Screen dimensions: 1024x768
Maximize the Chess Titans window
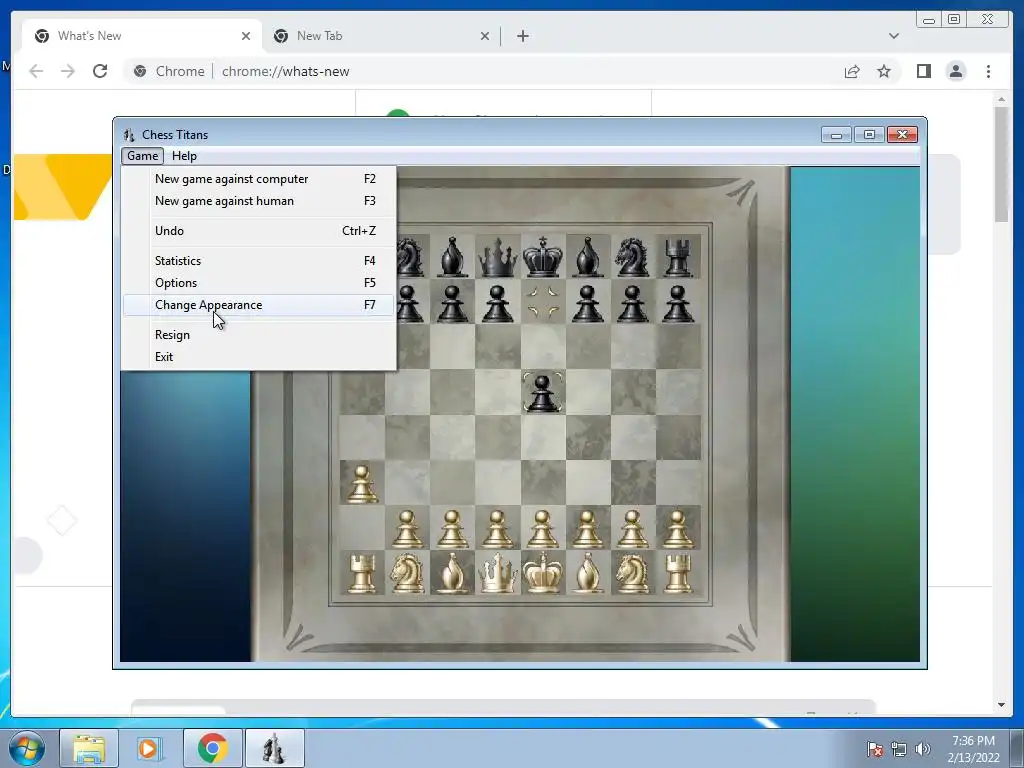[x=869, y=135]
